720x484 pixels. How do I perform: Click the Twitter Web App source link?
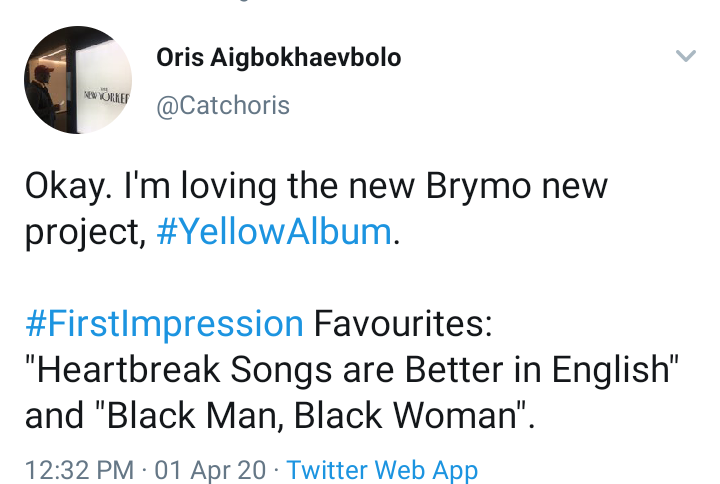(x=382, y=470)
